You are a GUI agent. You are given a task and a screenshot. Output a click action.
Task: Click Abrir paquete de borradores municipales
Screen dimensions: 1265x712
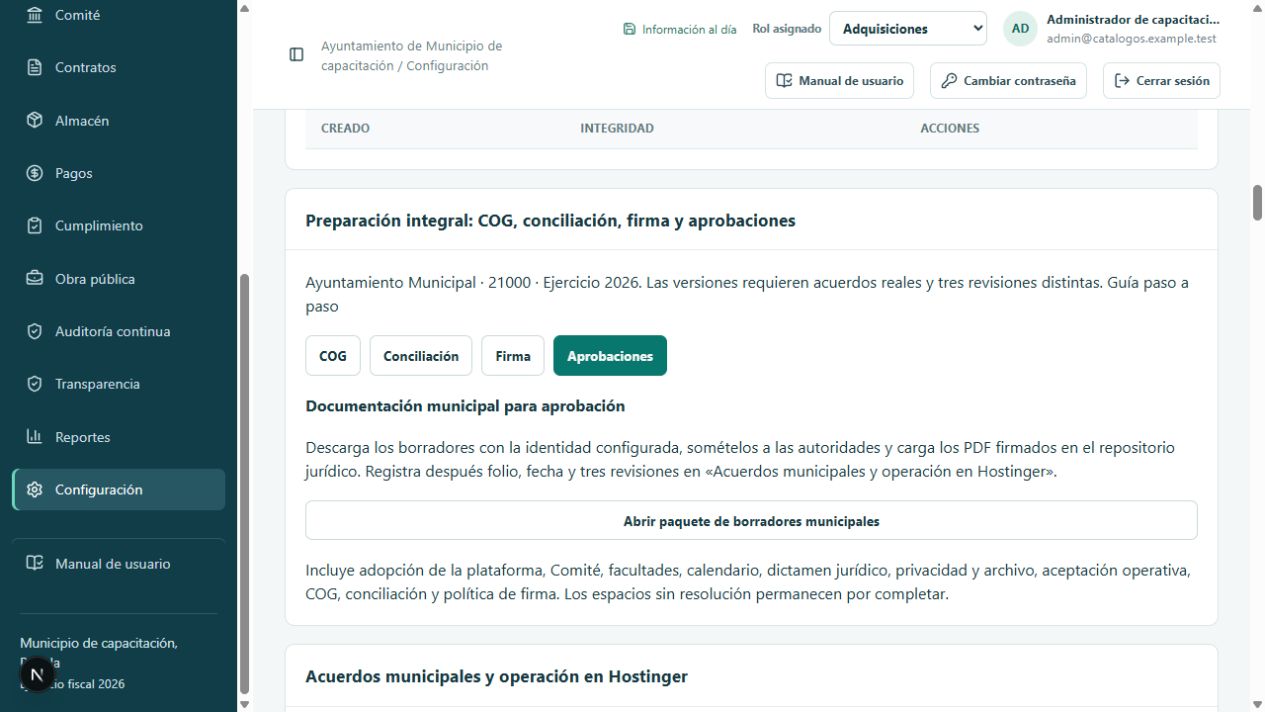751,521
